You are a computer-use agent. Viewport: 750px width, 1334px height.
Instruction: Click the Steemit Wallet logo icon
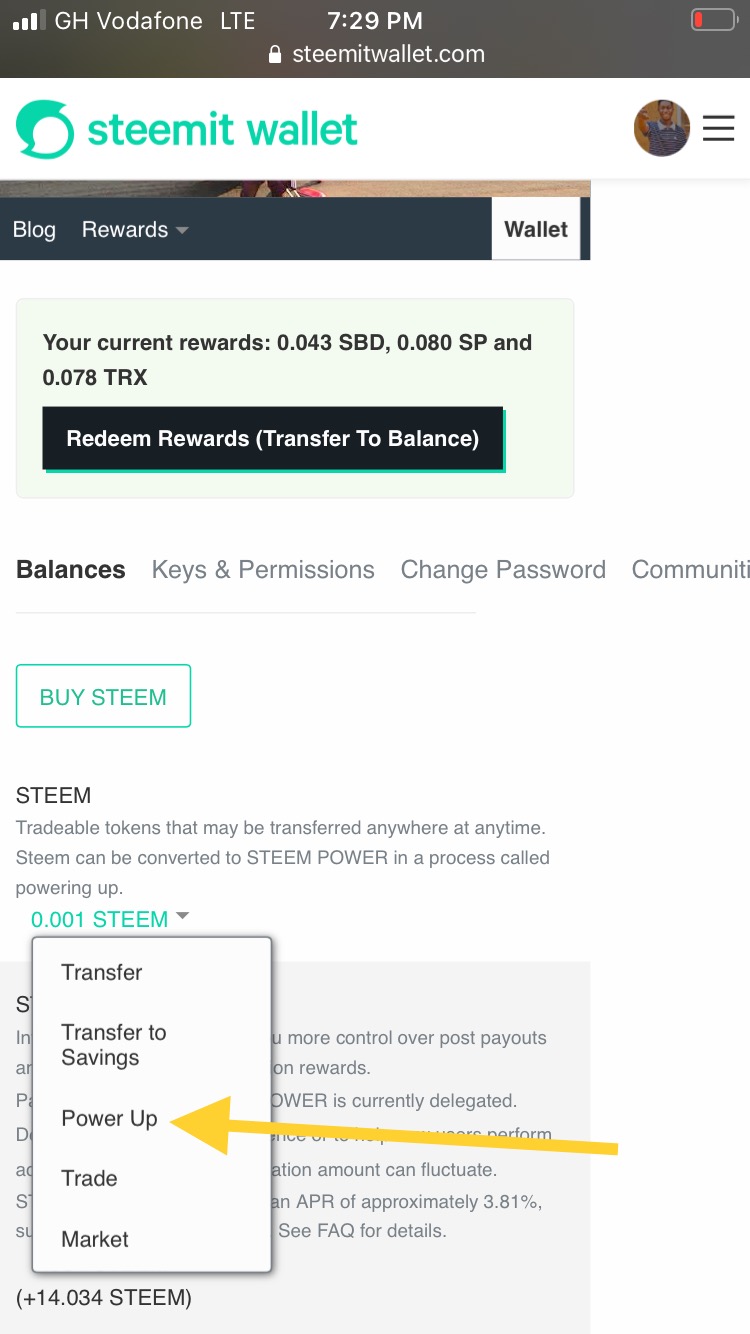pyautogui.click(x=45, y=129)
